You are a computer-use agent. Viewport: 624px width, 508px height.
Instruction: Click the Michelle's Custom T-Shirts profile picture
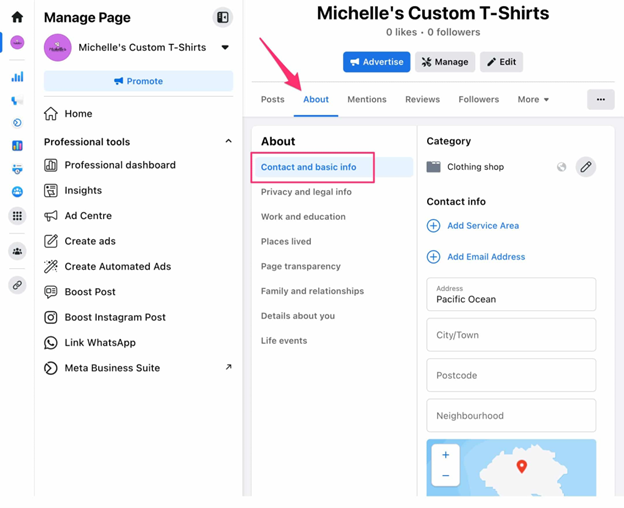coord(58,47)
